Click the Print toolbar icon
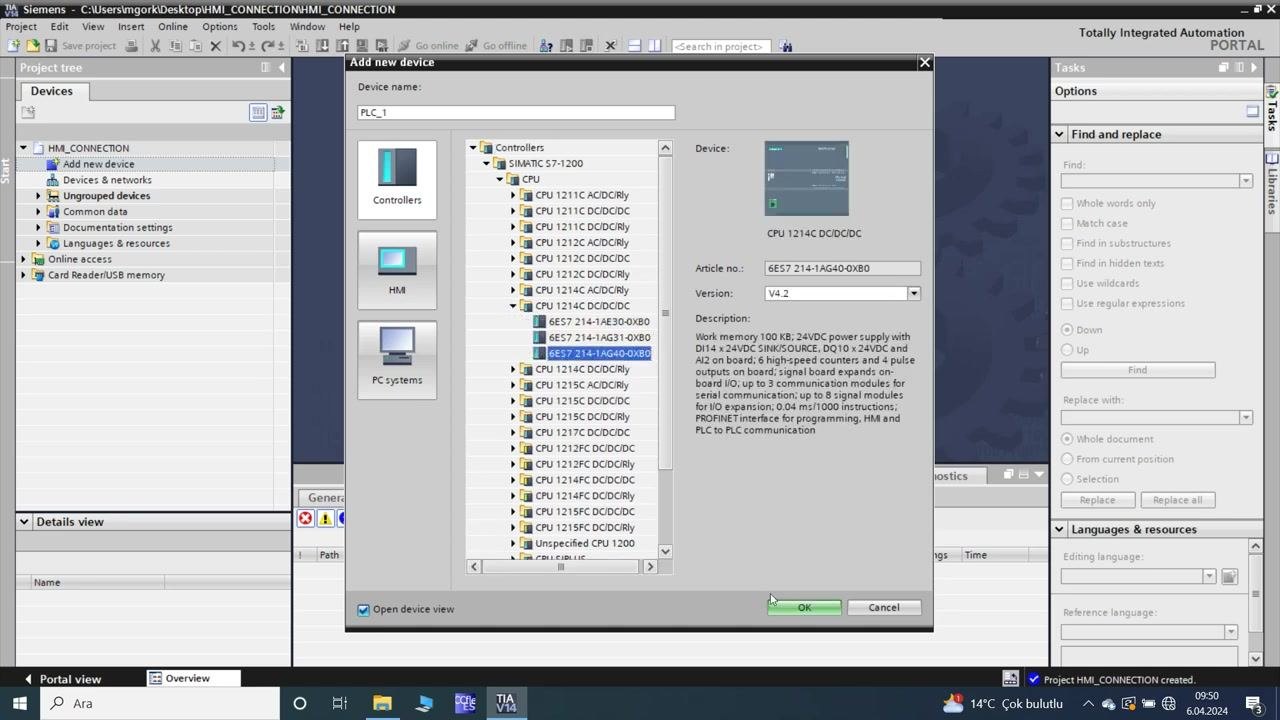 tap(131, 46)
